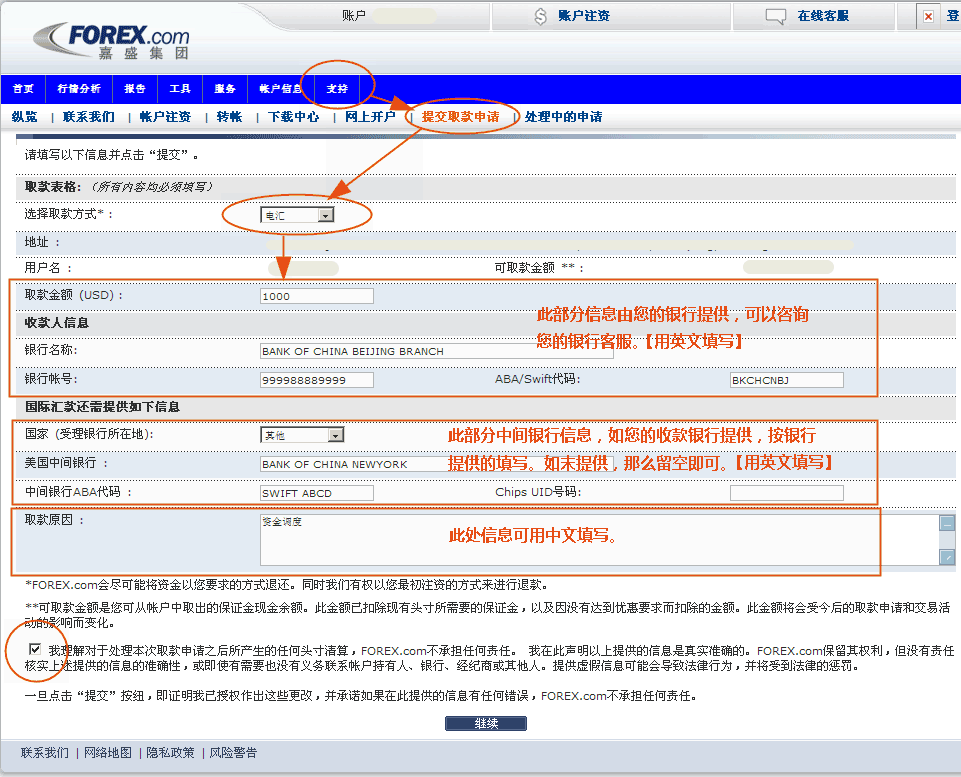This screenshot has height=777, width=961.
Task: Open the 行情分析 menu
Action: (78, 89)
